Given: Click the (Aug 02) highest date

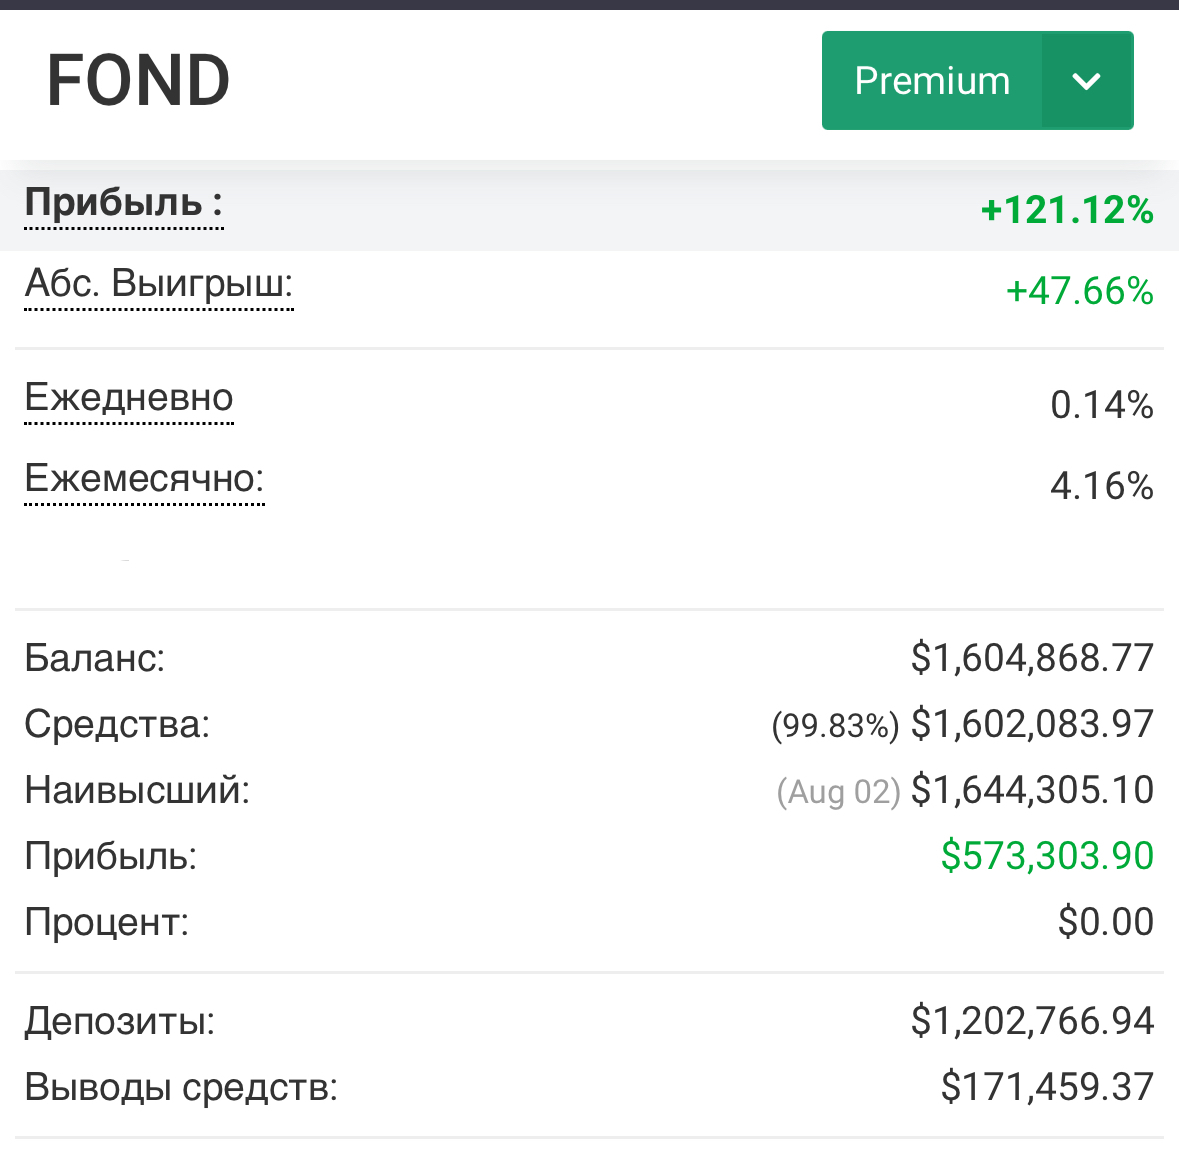Looking at the screenshot, I should coord(838,792).
